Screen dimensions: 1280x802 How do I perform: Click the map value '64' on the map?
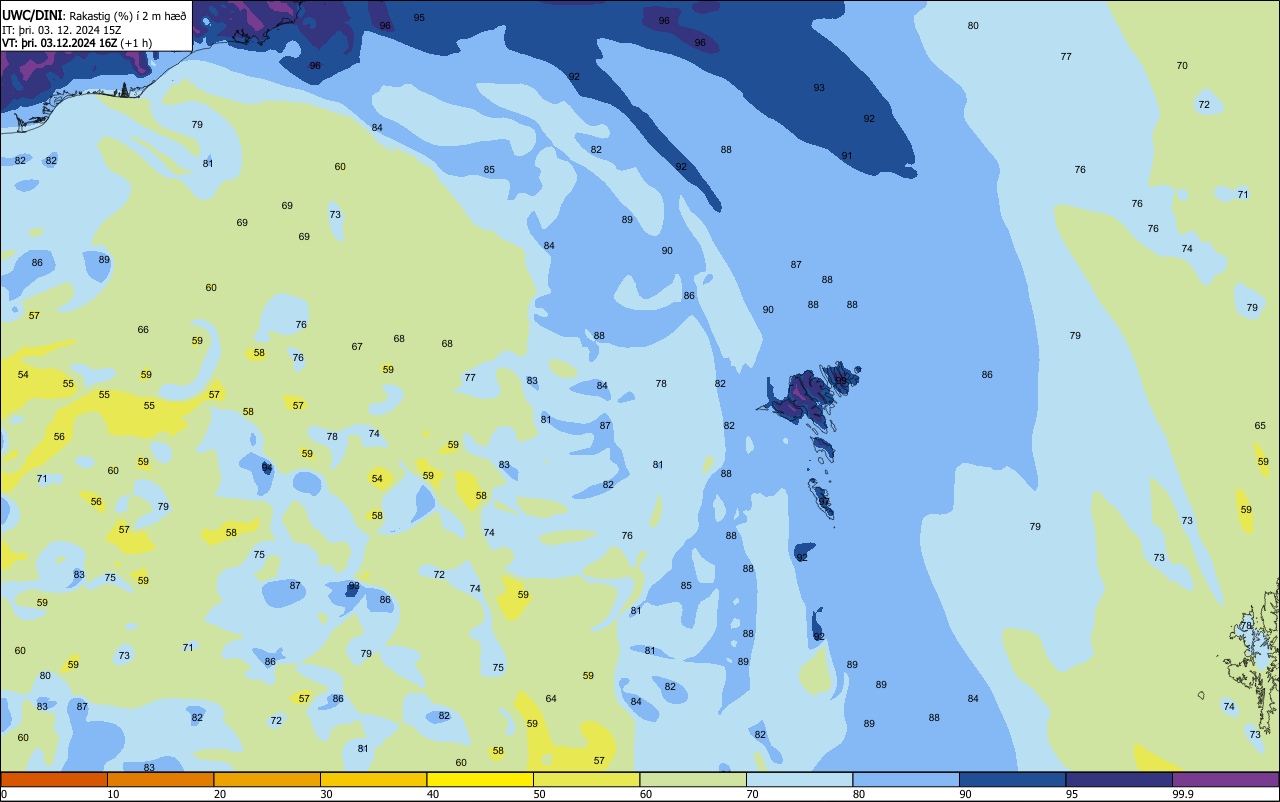coord(551,699)
